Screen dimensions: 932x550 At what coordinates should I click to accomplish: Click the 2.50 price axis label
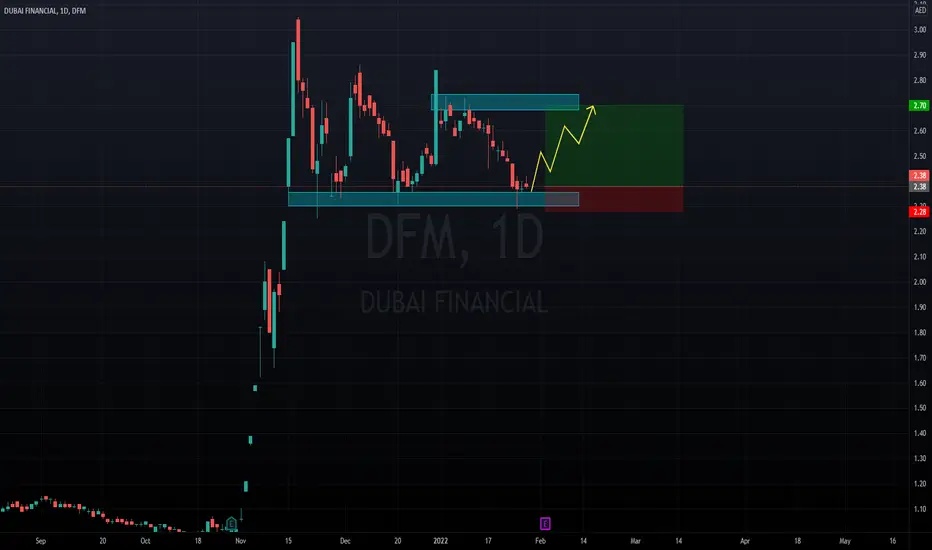click(x=920, y=156)
